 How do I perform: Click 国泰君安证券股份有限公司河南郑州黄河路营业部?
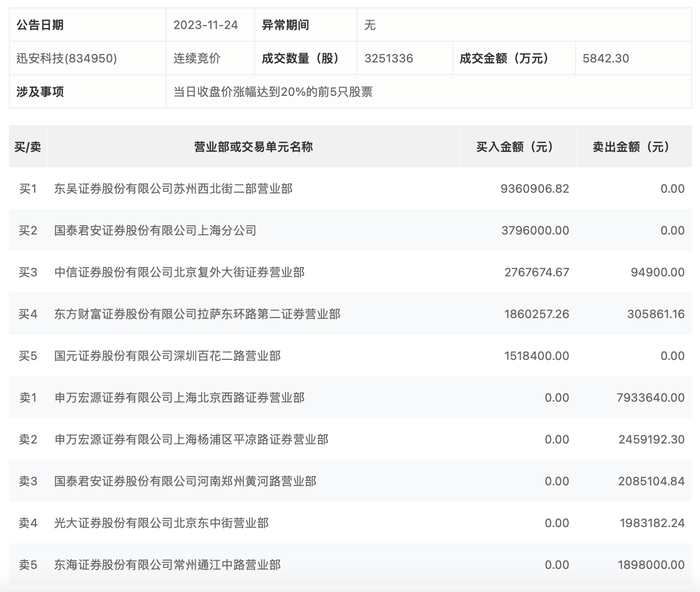pyautogui.click(x=185, y=481)
